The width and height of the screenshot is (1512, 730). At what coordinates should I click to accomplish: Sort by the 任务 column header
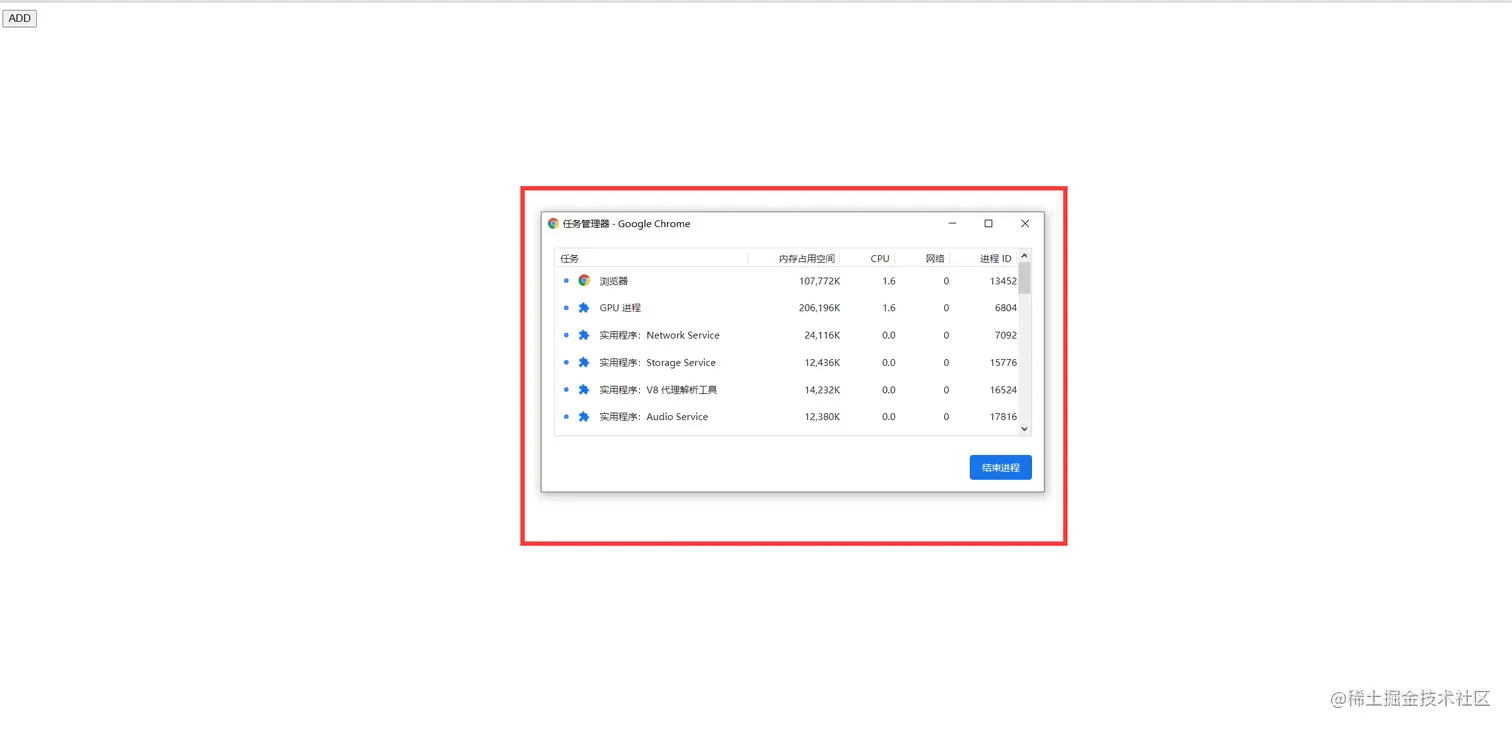tap(651, 258)
